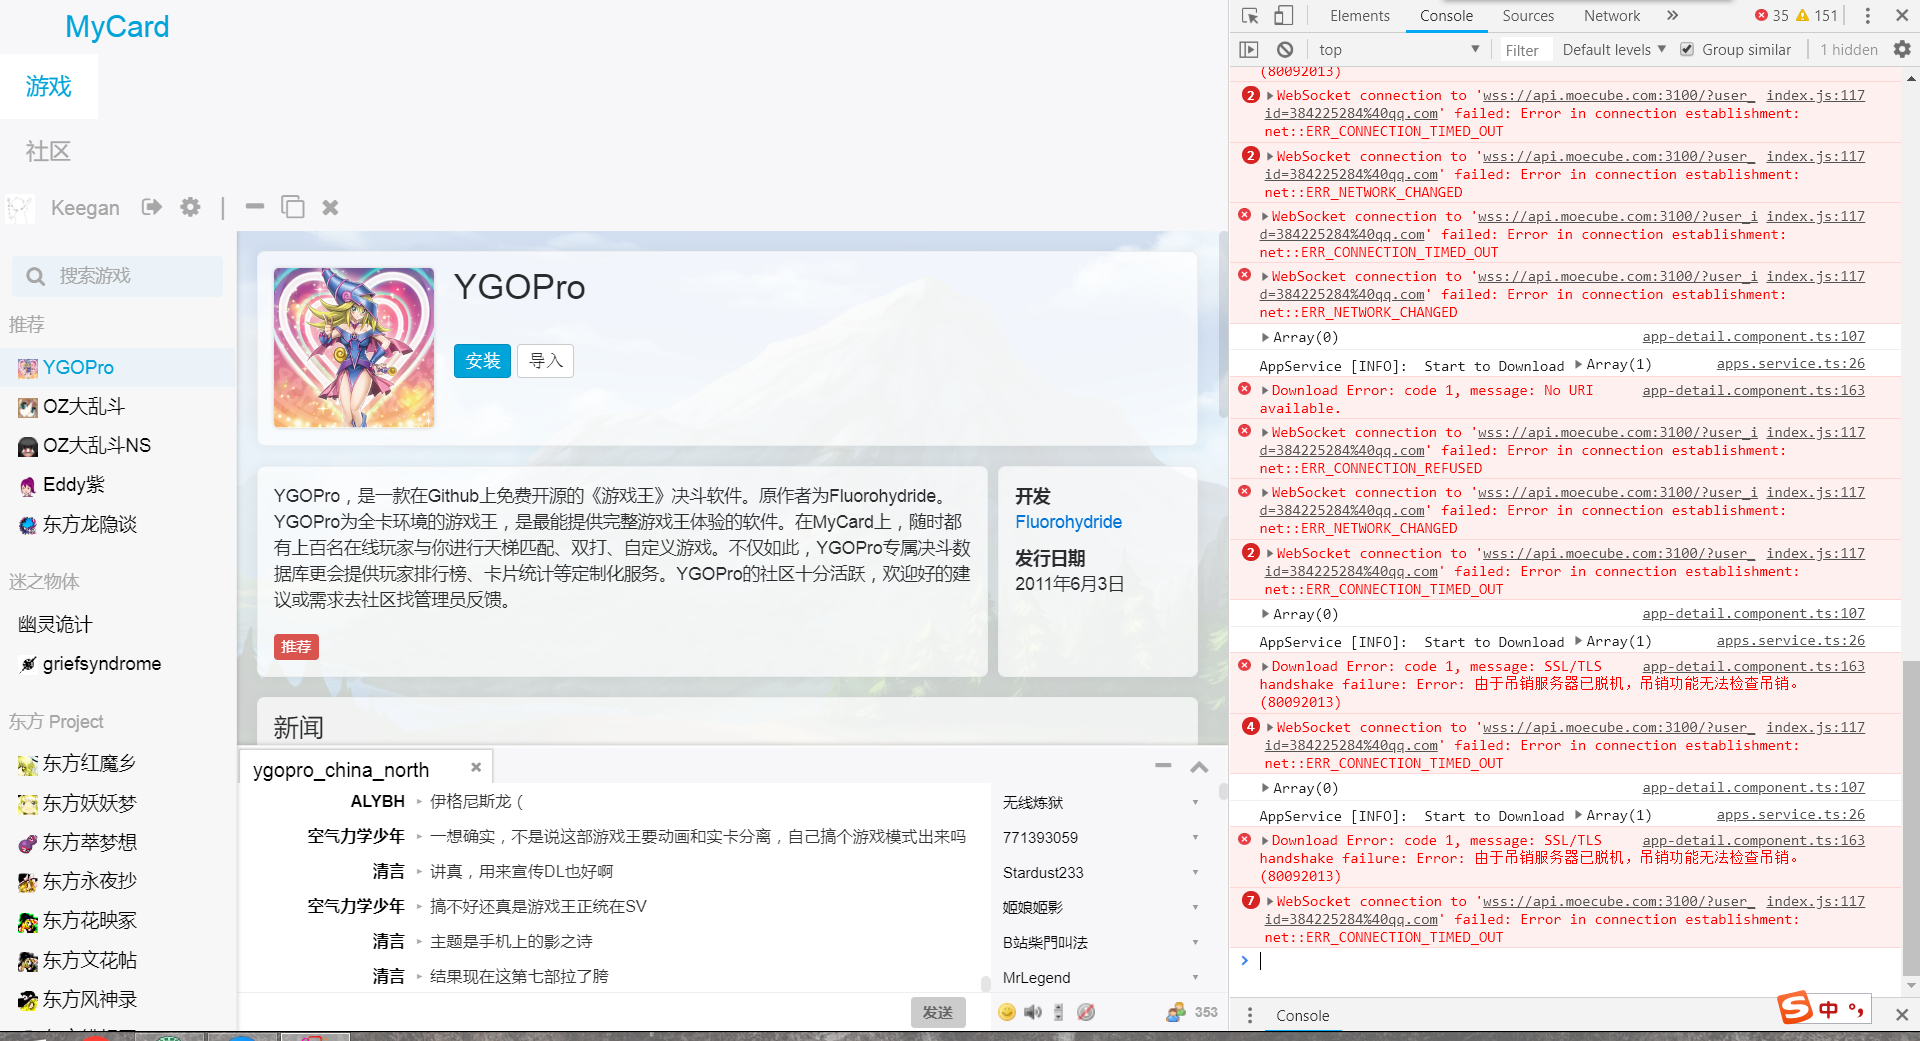
Task: Click Sogou input method S icon
Action: click(1795, 1007)
